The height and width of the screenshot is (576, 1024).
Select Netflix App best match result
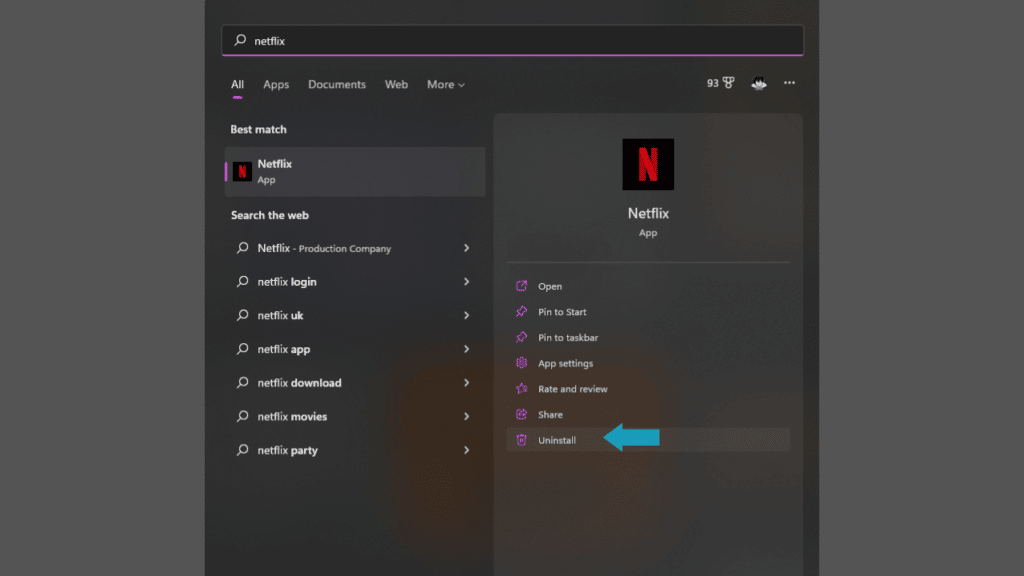(x=355, y=171)
